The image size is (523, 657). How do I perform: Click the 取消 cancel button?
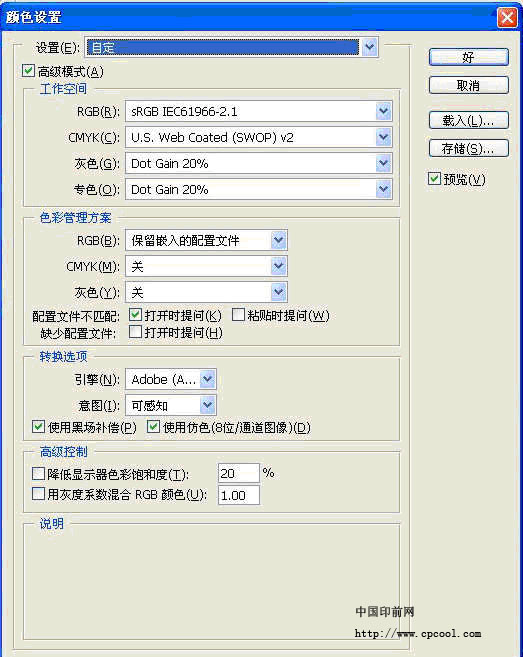point(469,85)
